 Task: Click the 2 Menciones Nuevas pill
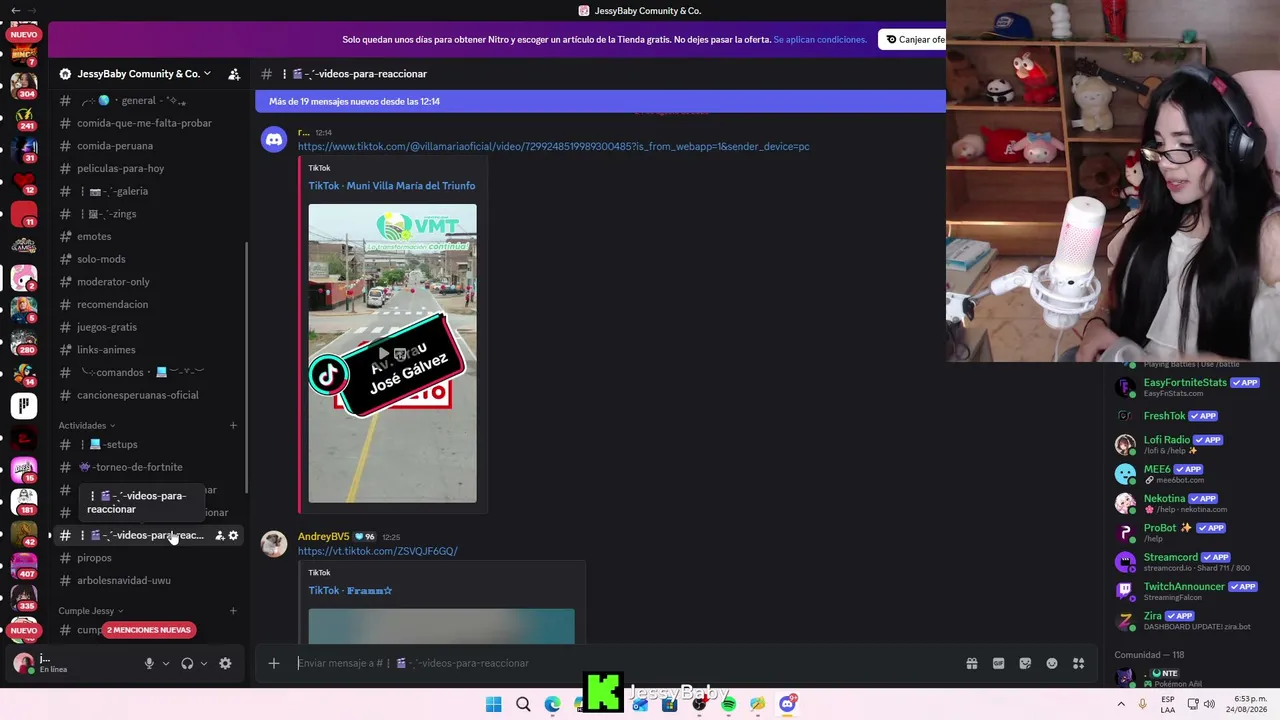(149, 630)
